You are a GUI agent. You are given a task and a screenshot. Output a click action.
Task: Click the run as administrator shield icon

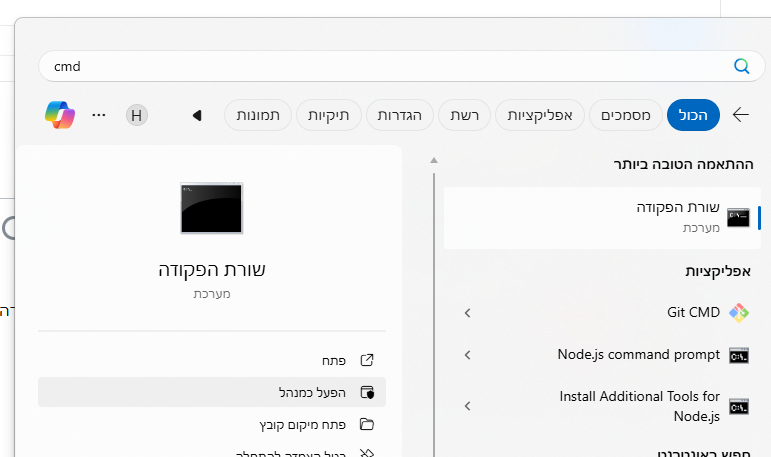tap(367, 392)
